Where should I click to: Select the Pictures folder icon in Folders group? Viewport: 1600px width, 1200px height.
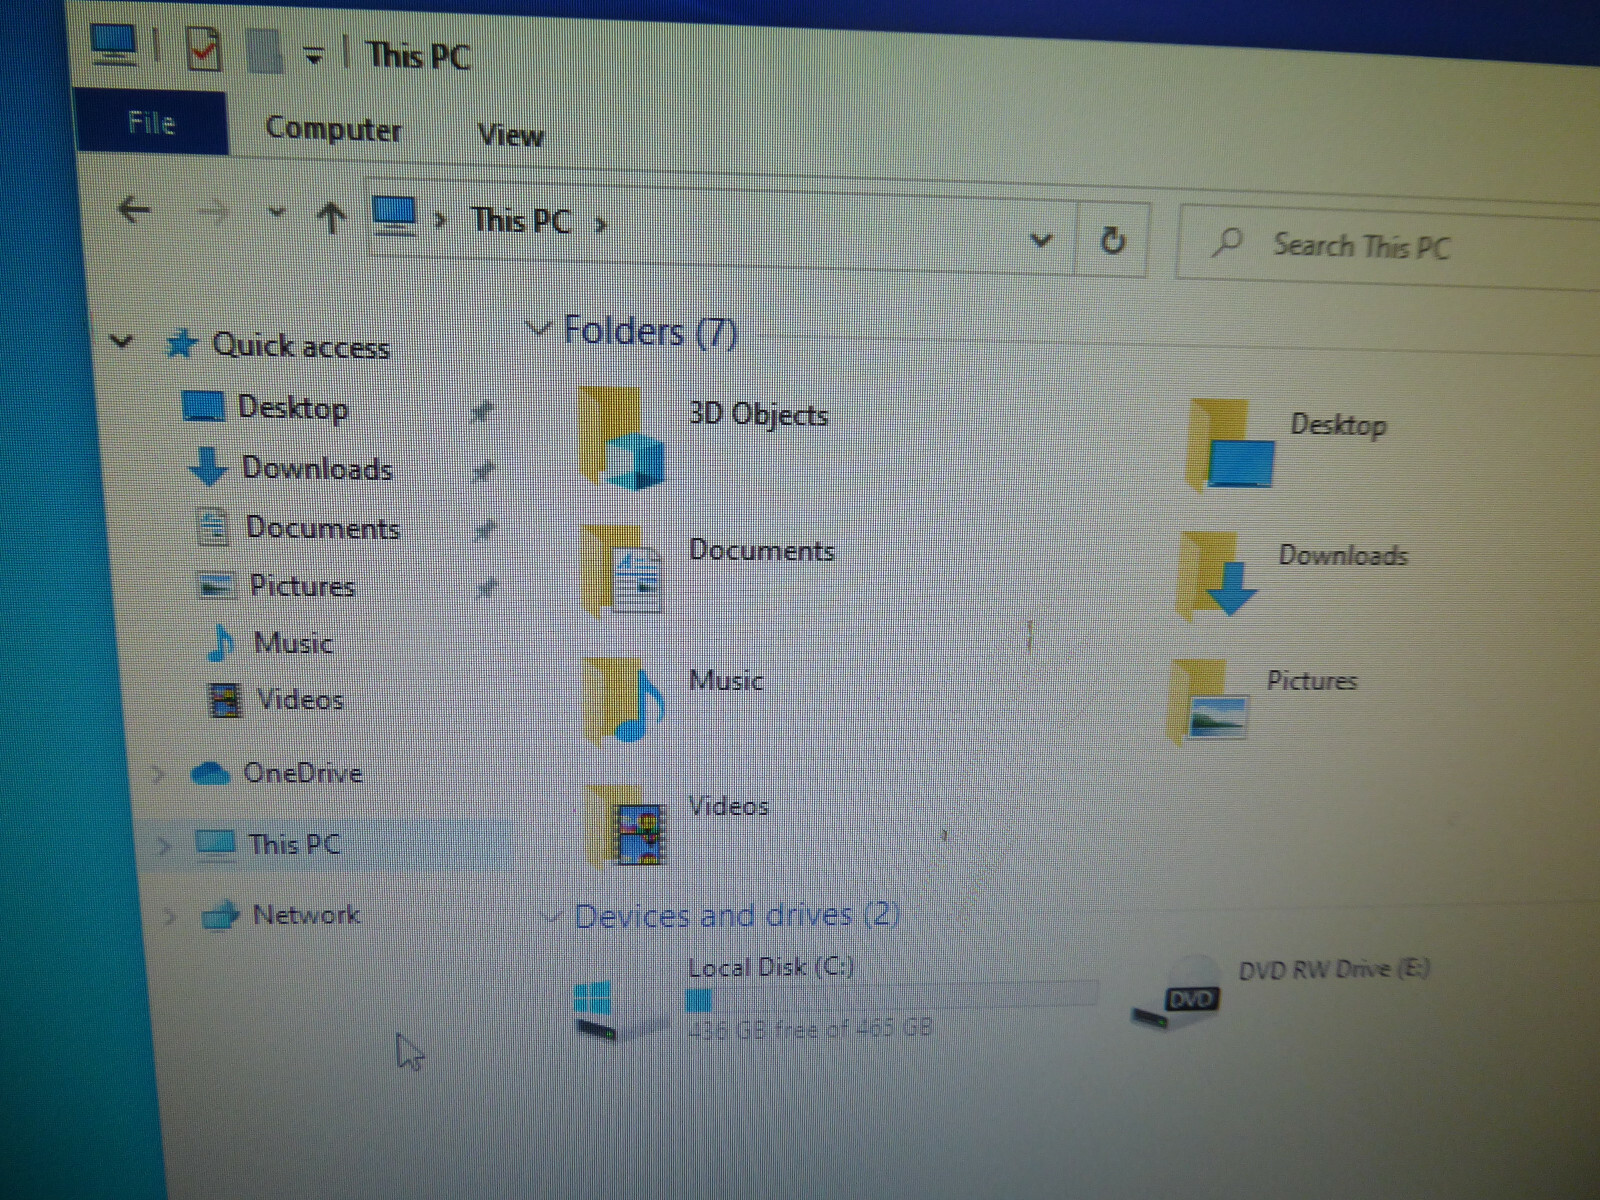click(x=1210, y=700)
